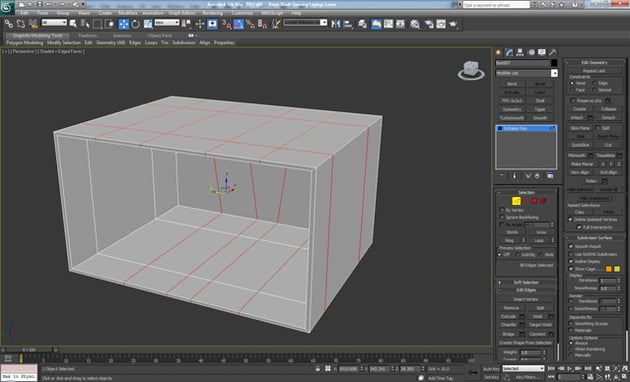Open the Motion command panel tab
Image resolution: width=630 pixels, height=382 pixels.
click(x=531, y=52)
